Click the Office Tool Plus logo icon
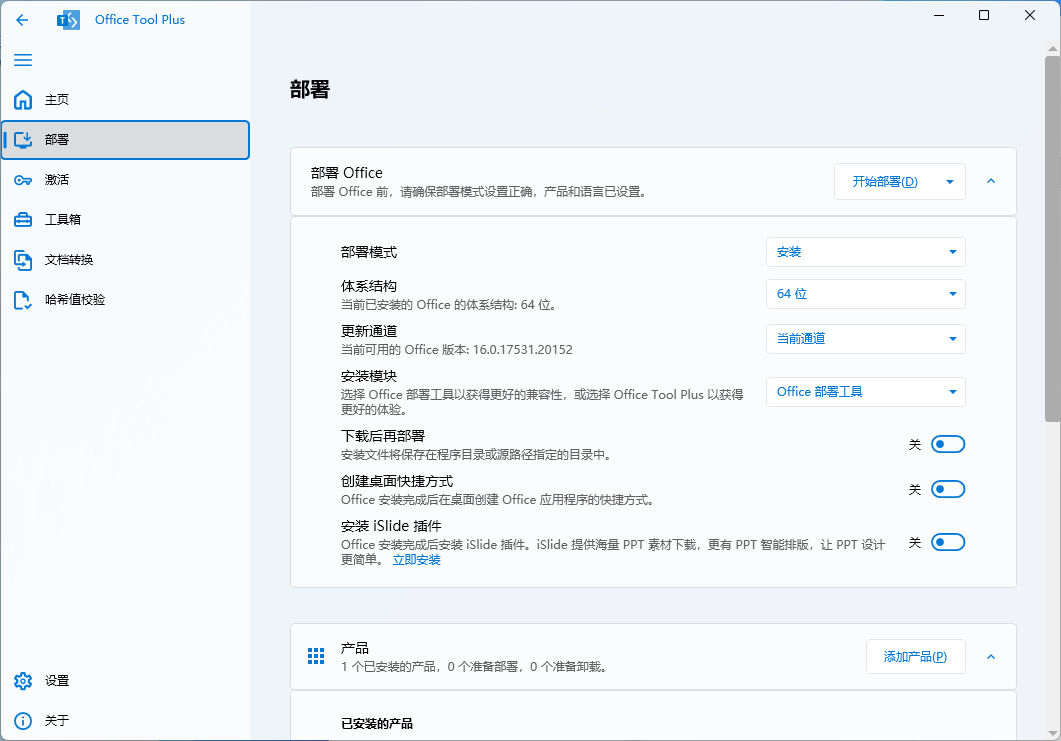The width and height of the screenshot is (1061, 741). (x=68, y=20)
